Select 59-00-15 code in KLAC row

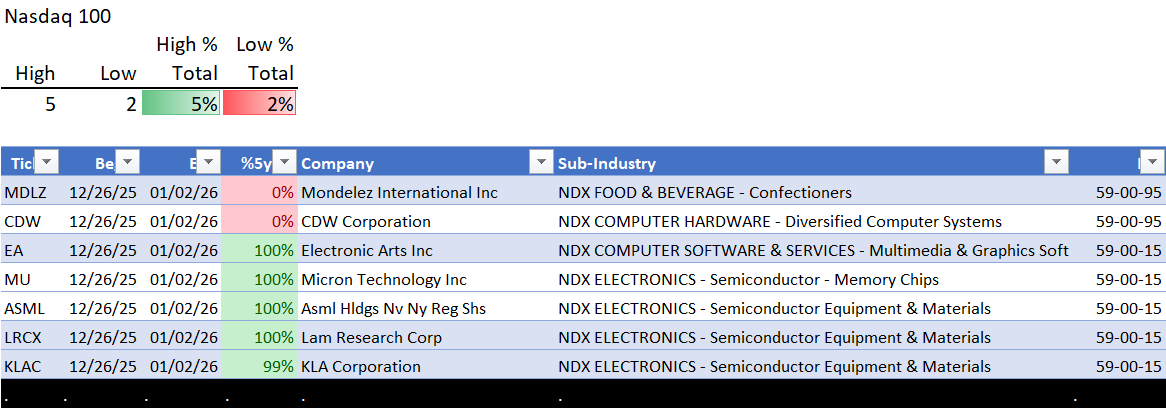point(1128,367)
